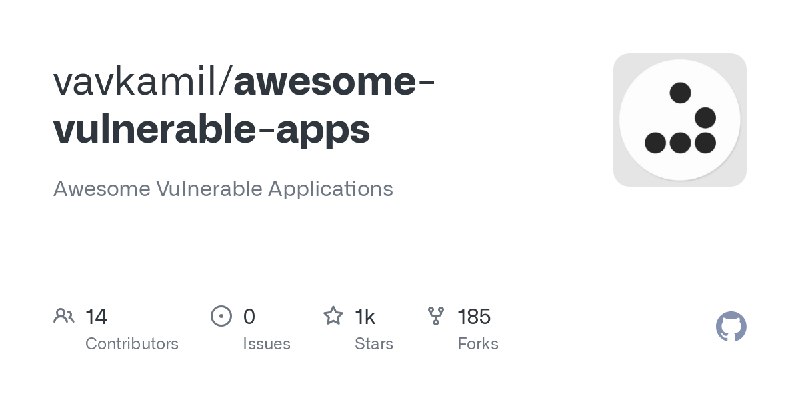
Task: Click the fork count 185
Action: tap(474, 317)
